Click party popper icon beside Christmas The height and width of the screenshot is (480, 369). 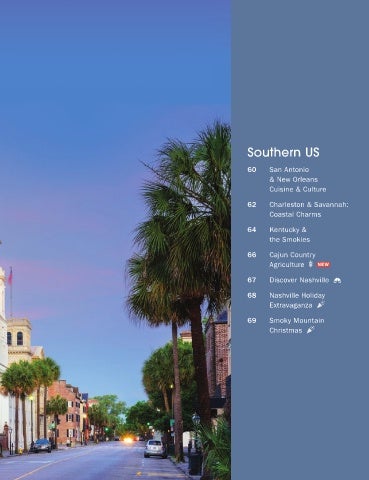pos(311,330)
